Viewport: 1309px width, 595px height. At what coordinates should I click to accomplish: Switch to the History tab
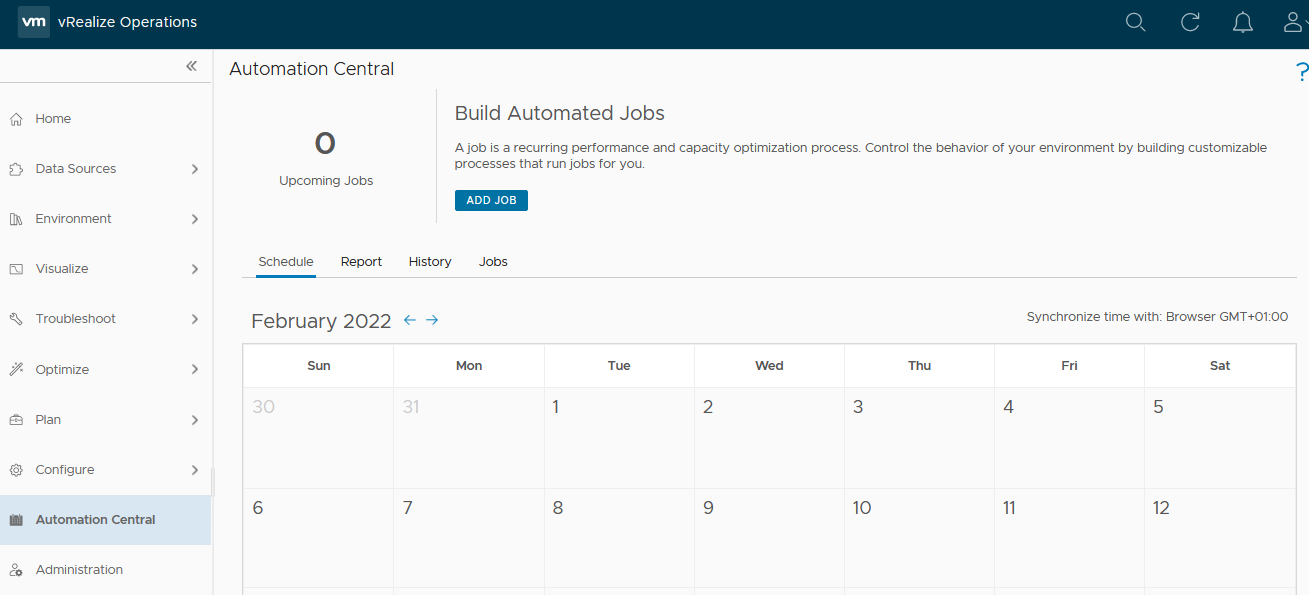tap(429, 261)
